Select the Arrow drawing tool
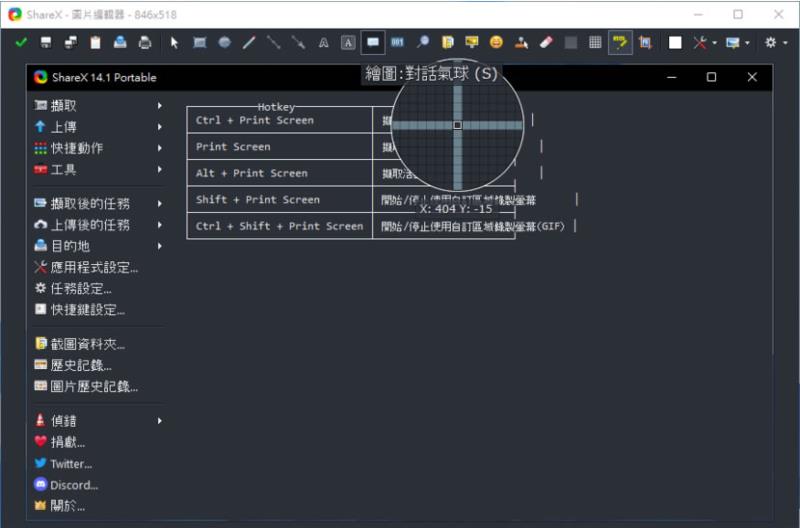 pyautogui.click(x=298, y=42)
